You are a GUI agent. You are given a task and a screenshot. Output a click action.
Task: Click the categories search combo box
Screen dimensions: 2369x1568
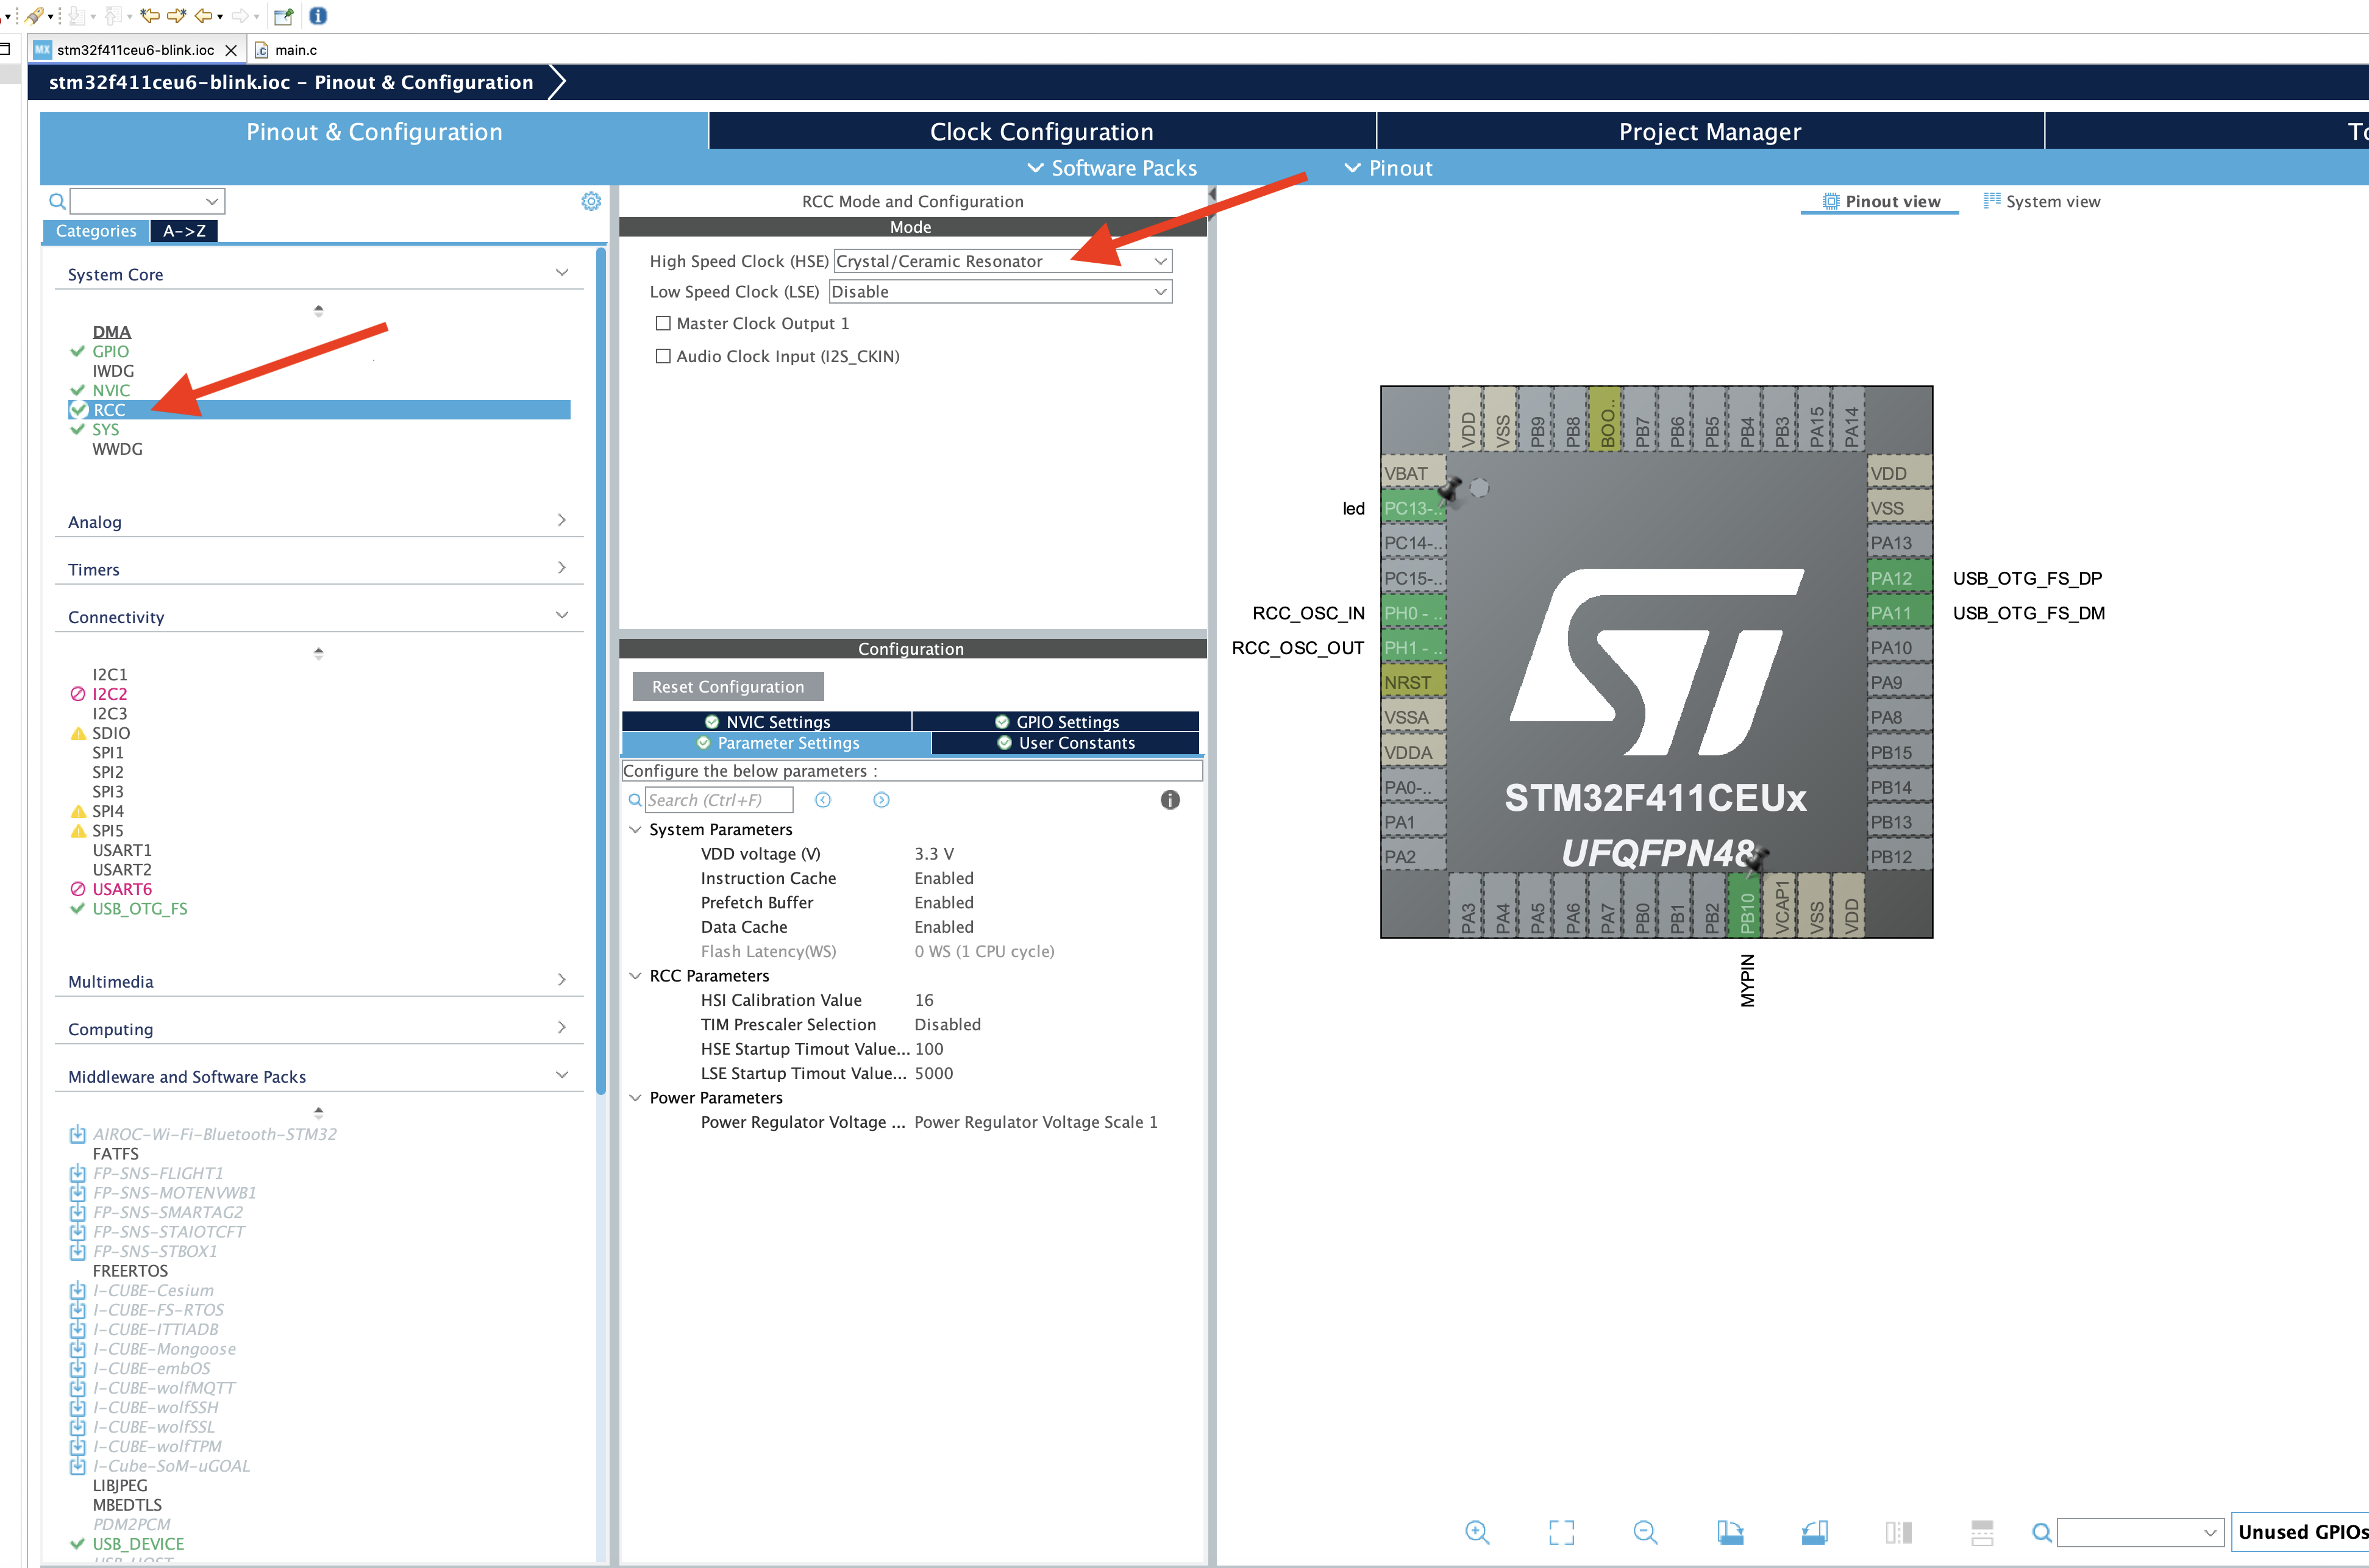(x=147, y=201)
